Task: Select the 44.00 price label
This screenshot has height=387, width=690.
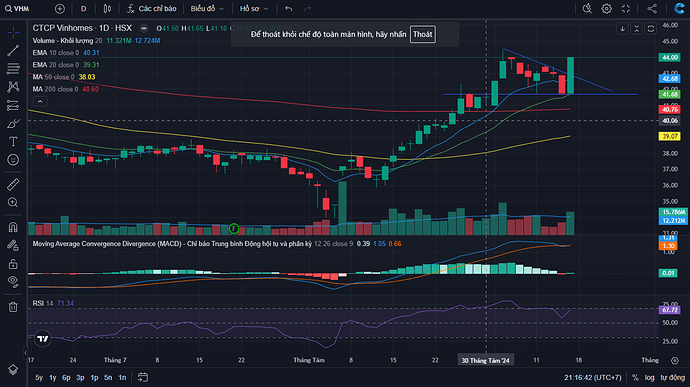Action: pyautogui.click(x=669, y=58)
